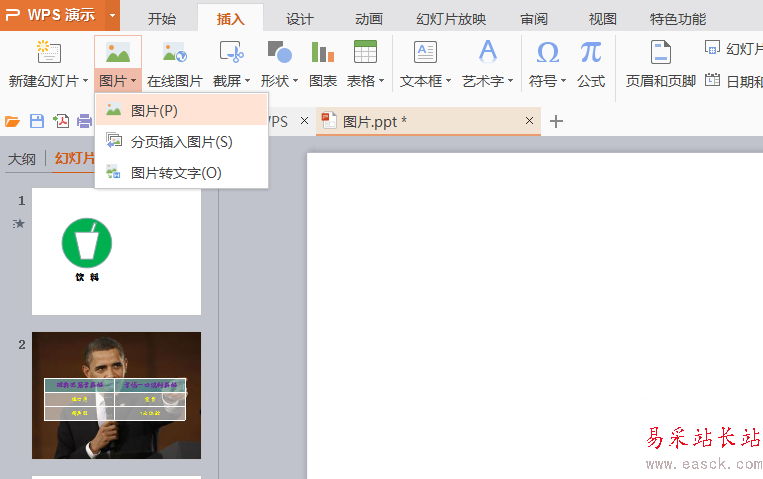Switch to the 视图 ribbon tab
Screen dimensions: 763x479
point(602,19)
